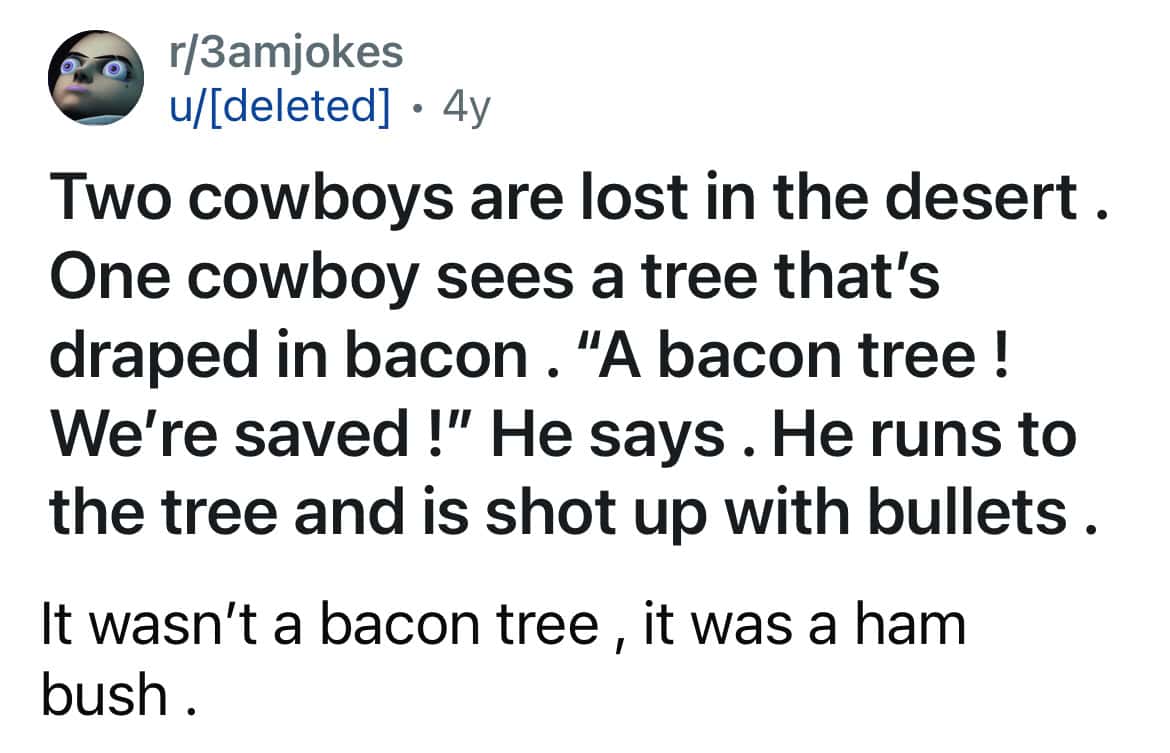Click the r/3amjokes subreddit avatar
The height and width of the screenshot is (753, 1170).
click(97, 77)
